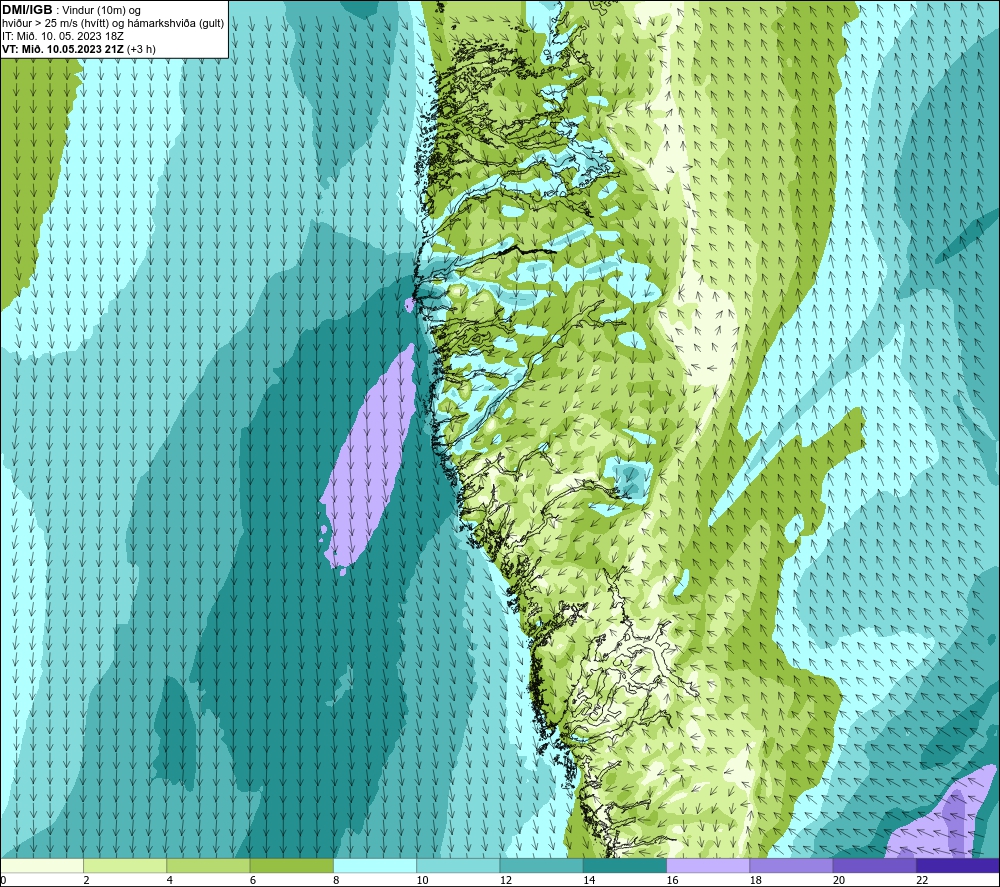Select the lavender 16–18 m/s legend swatch
This screenshot has width=1000, height=887.
(708, 865)
